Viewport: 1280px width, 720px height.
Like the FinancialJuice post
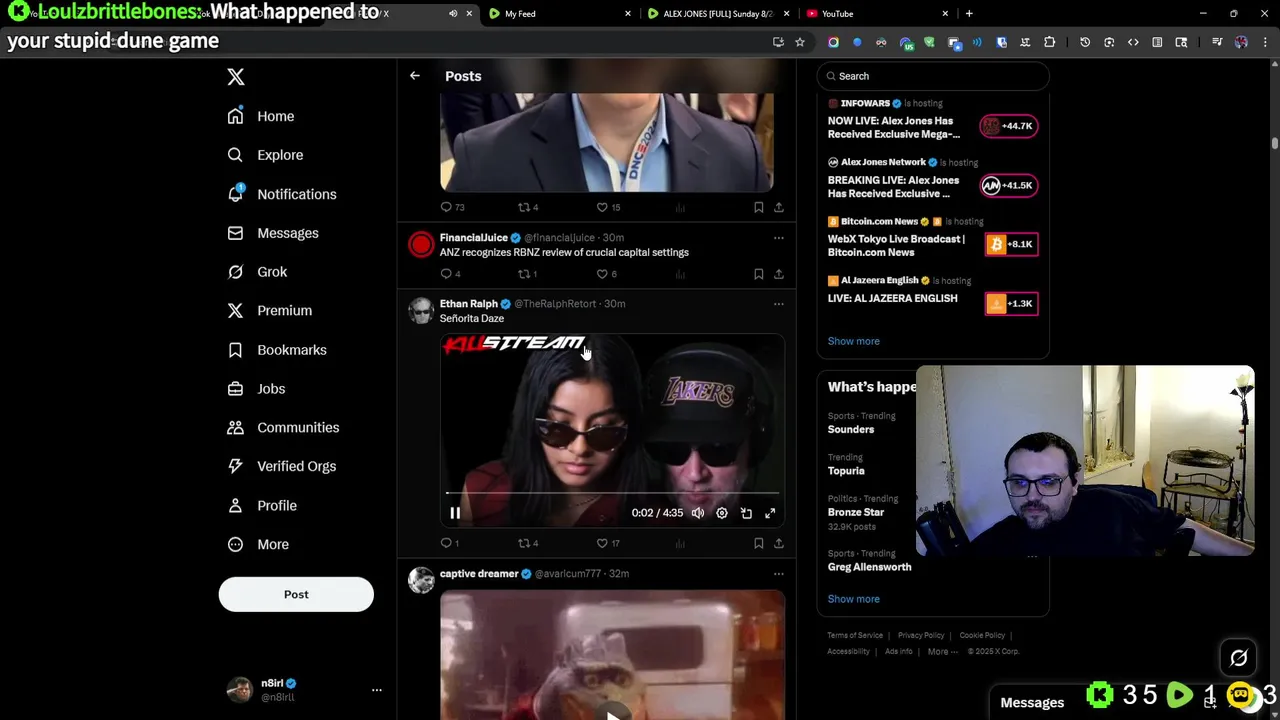(606, 274)
